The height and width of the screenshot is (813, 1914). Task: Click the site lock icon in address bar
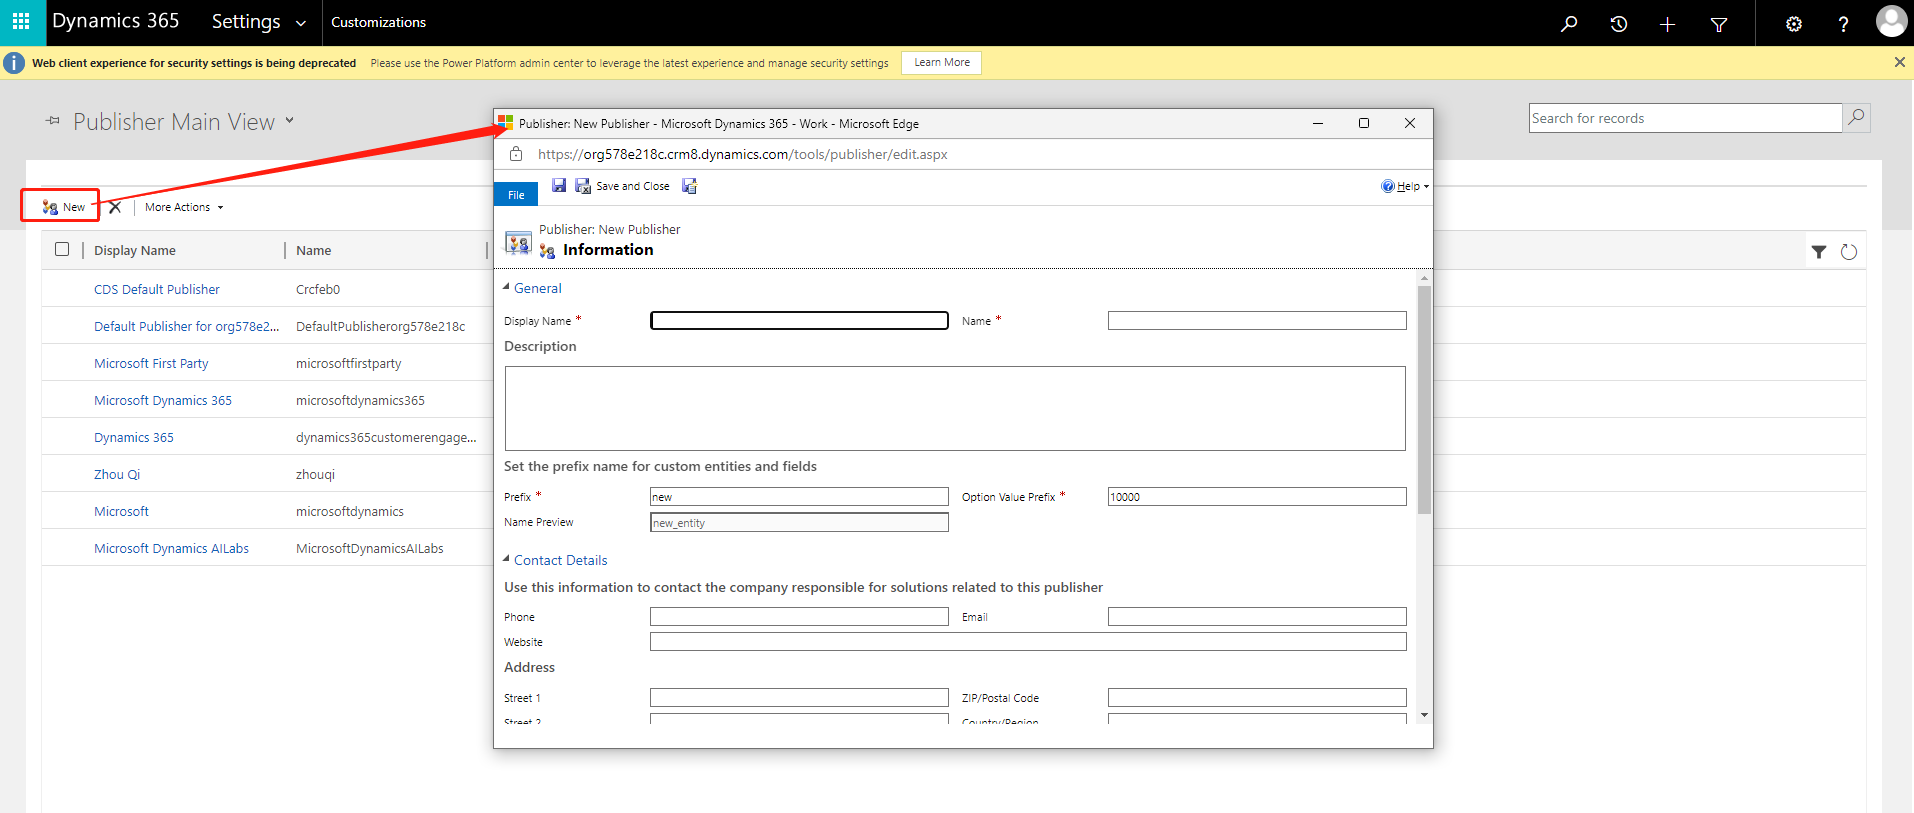(x=516, y=154)
